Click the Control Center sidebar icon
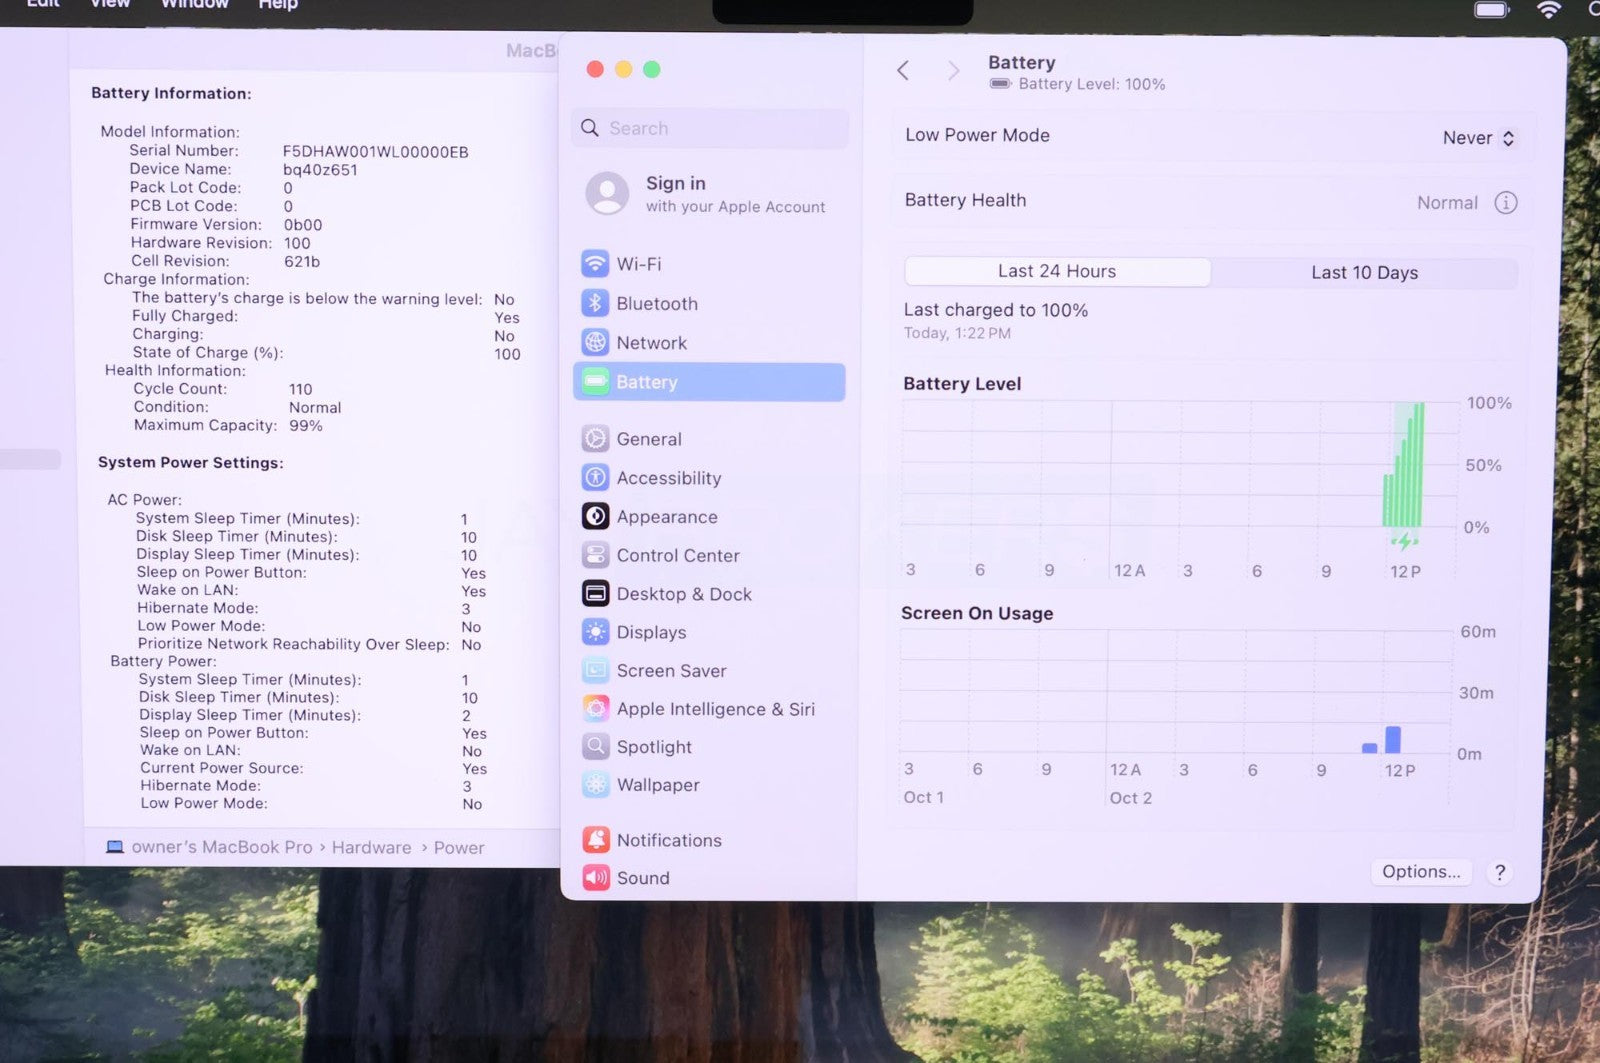This screenshot has width=1600, height=1063. point(595,555)
